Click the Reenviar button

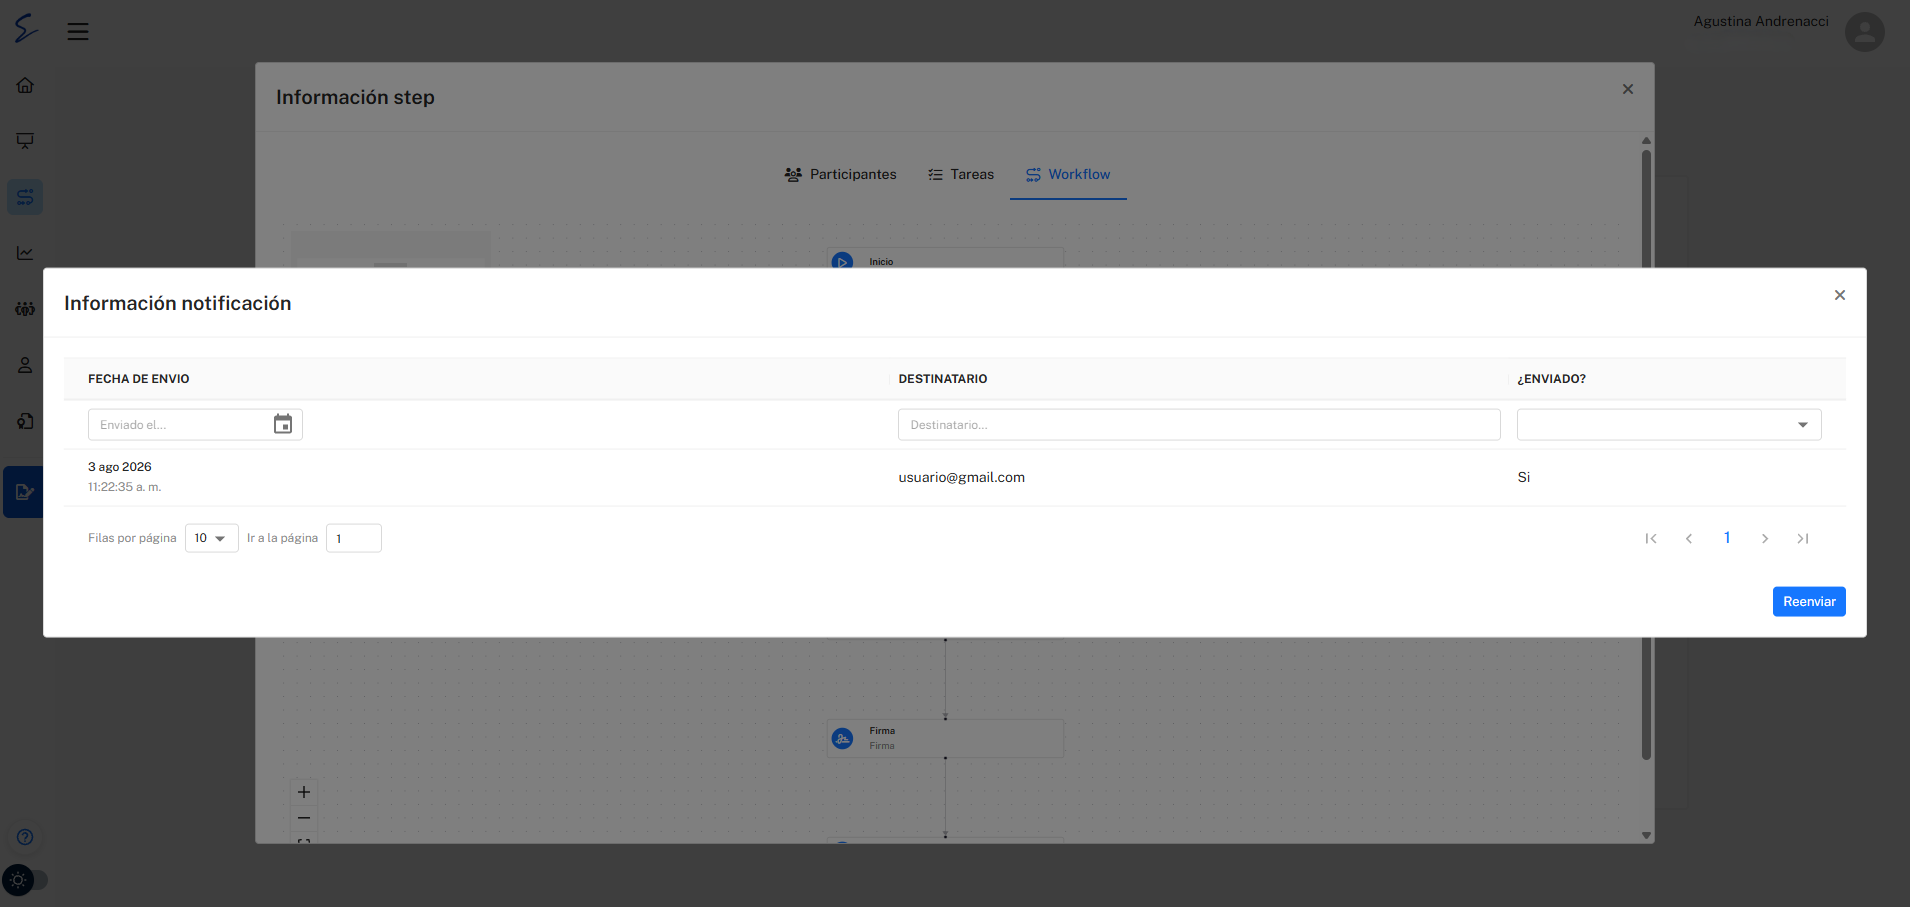tap(1808, 601)
